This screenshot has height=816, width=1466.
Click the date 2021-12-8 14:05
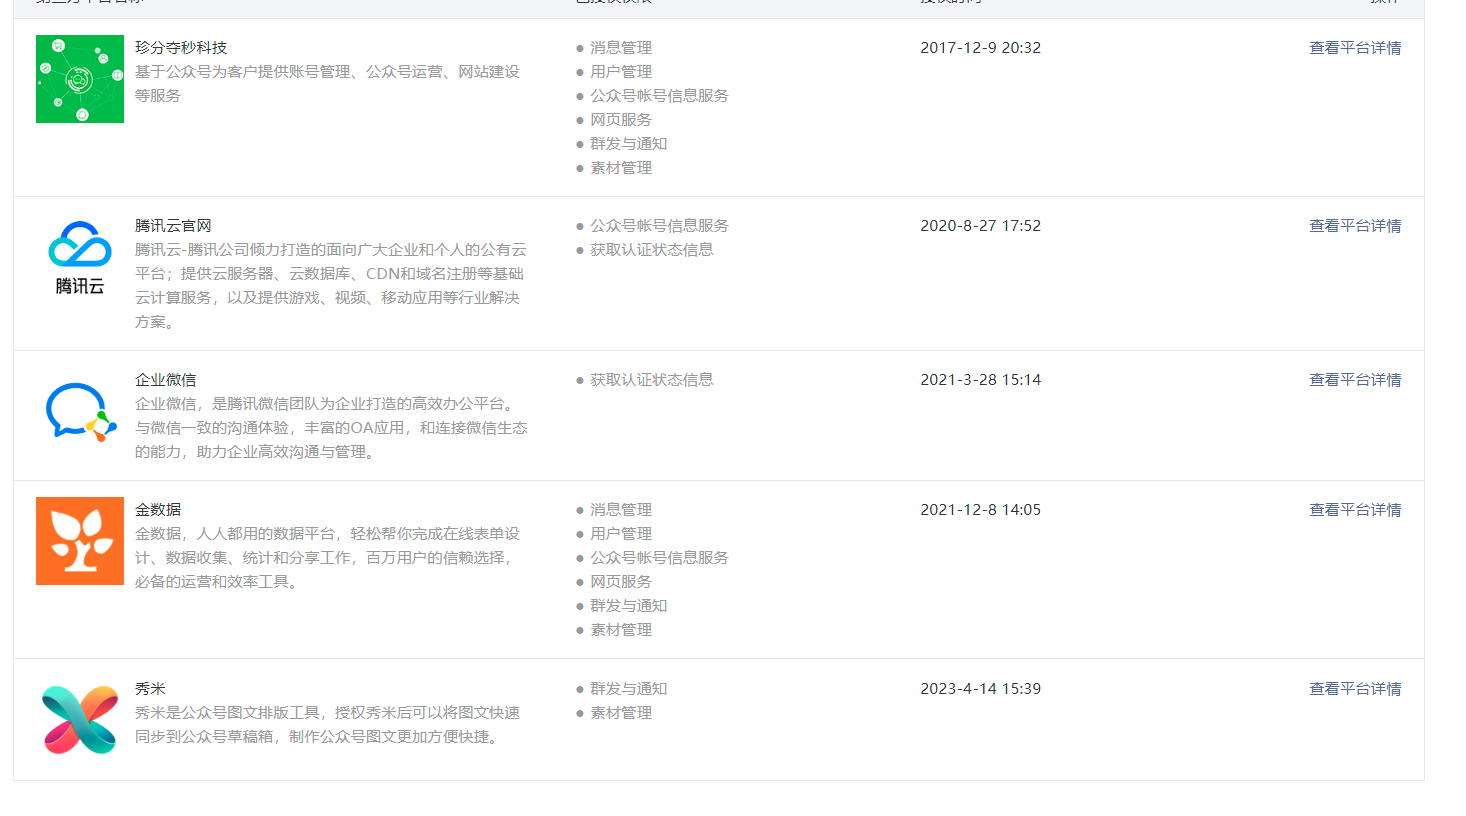pyautogui.click(x=981, y=510)
